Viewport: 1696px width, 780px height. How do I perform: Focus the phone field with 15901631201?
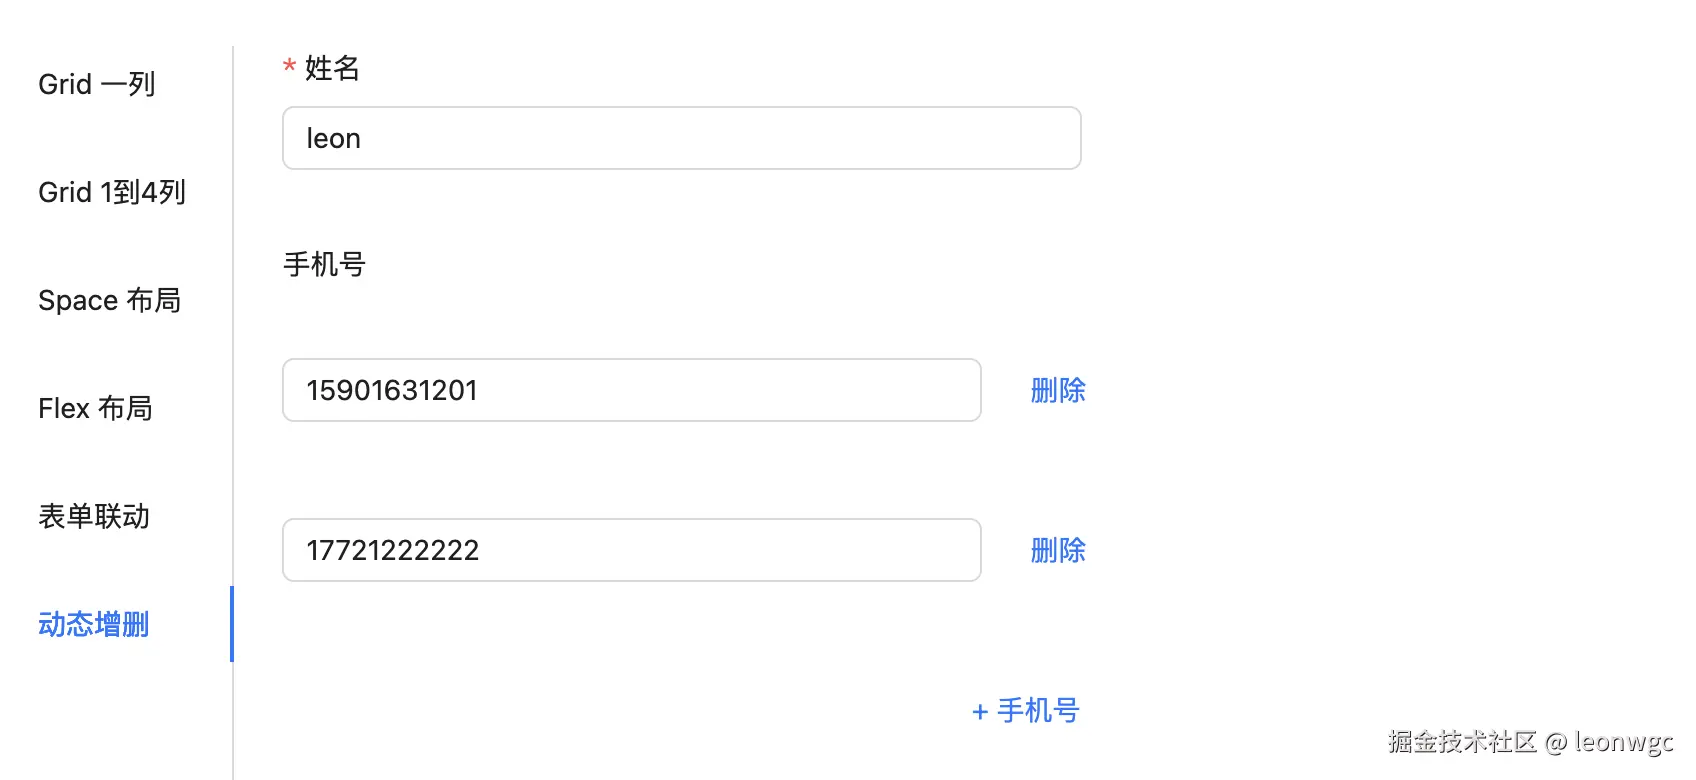point(631,390)
